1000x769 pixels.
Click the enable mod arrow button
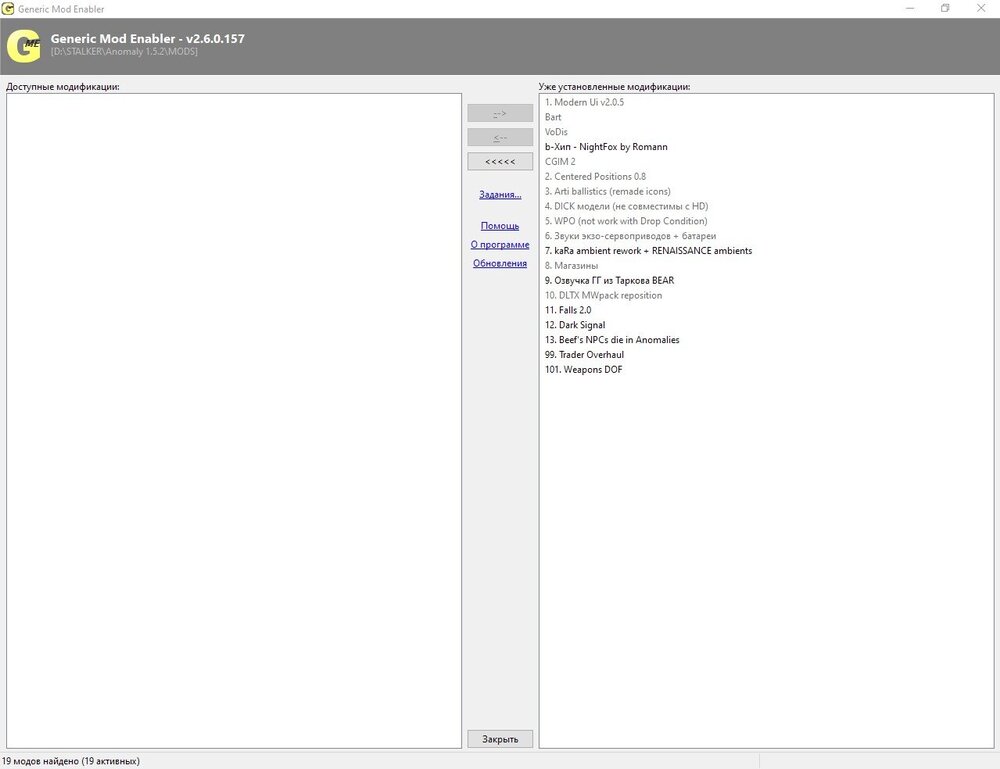(x=500, y=113)
